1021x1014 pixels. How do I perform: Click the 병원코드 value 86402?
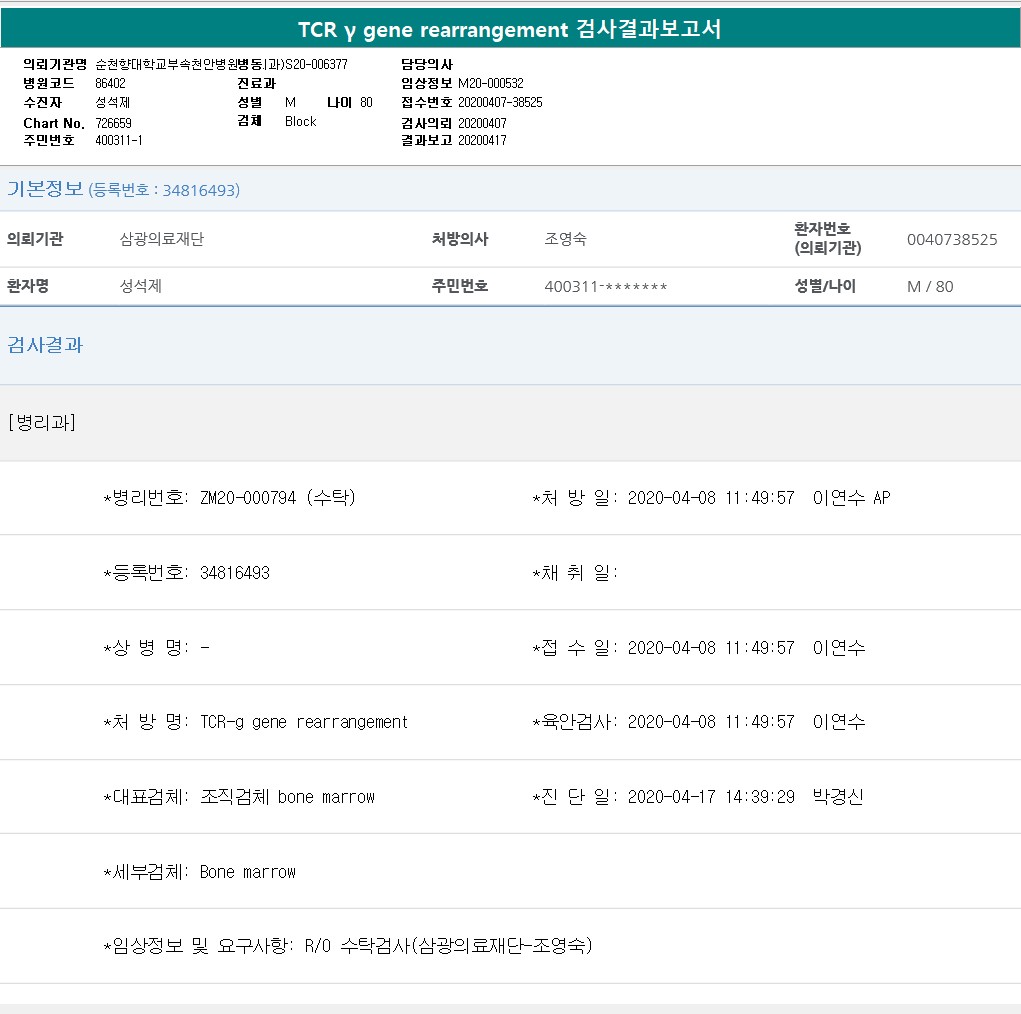110,84
